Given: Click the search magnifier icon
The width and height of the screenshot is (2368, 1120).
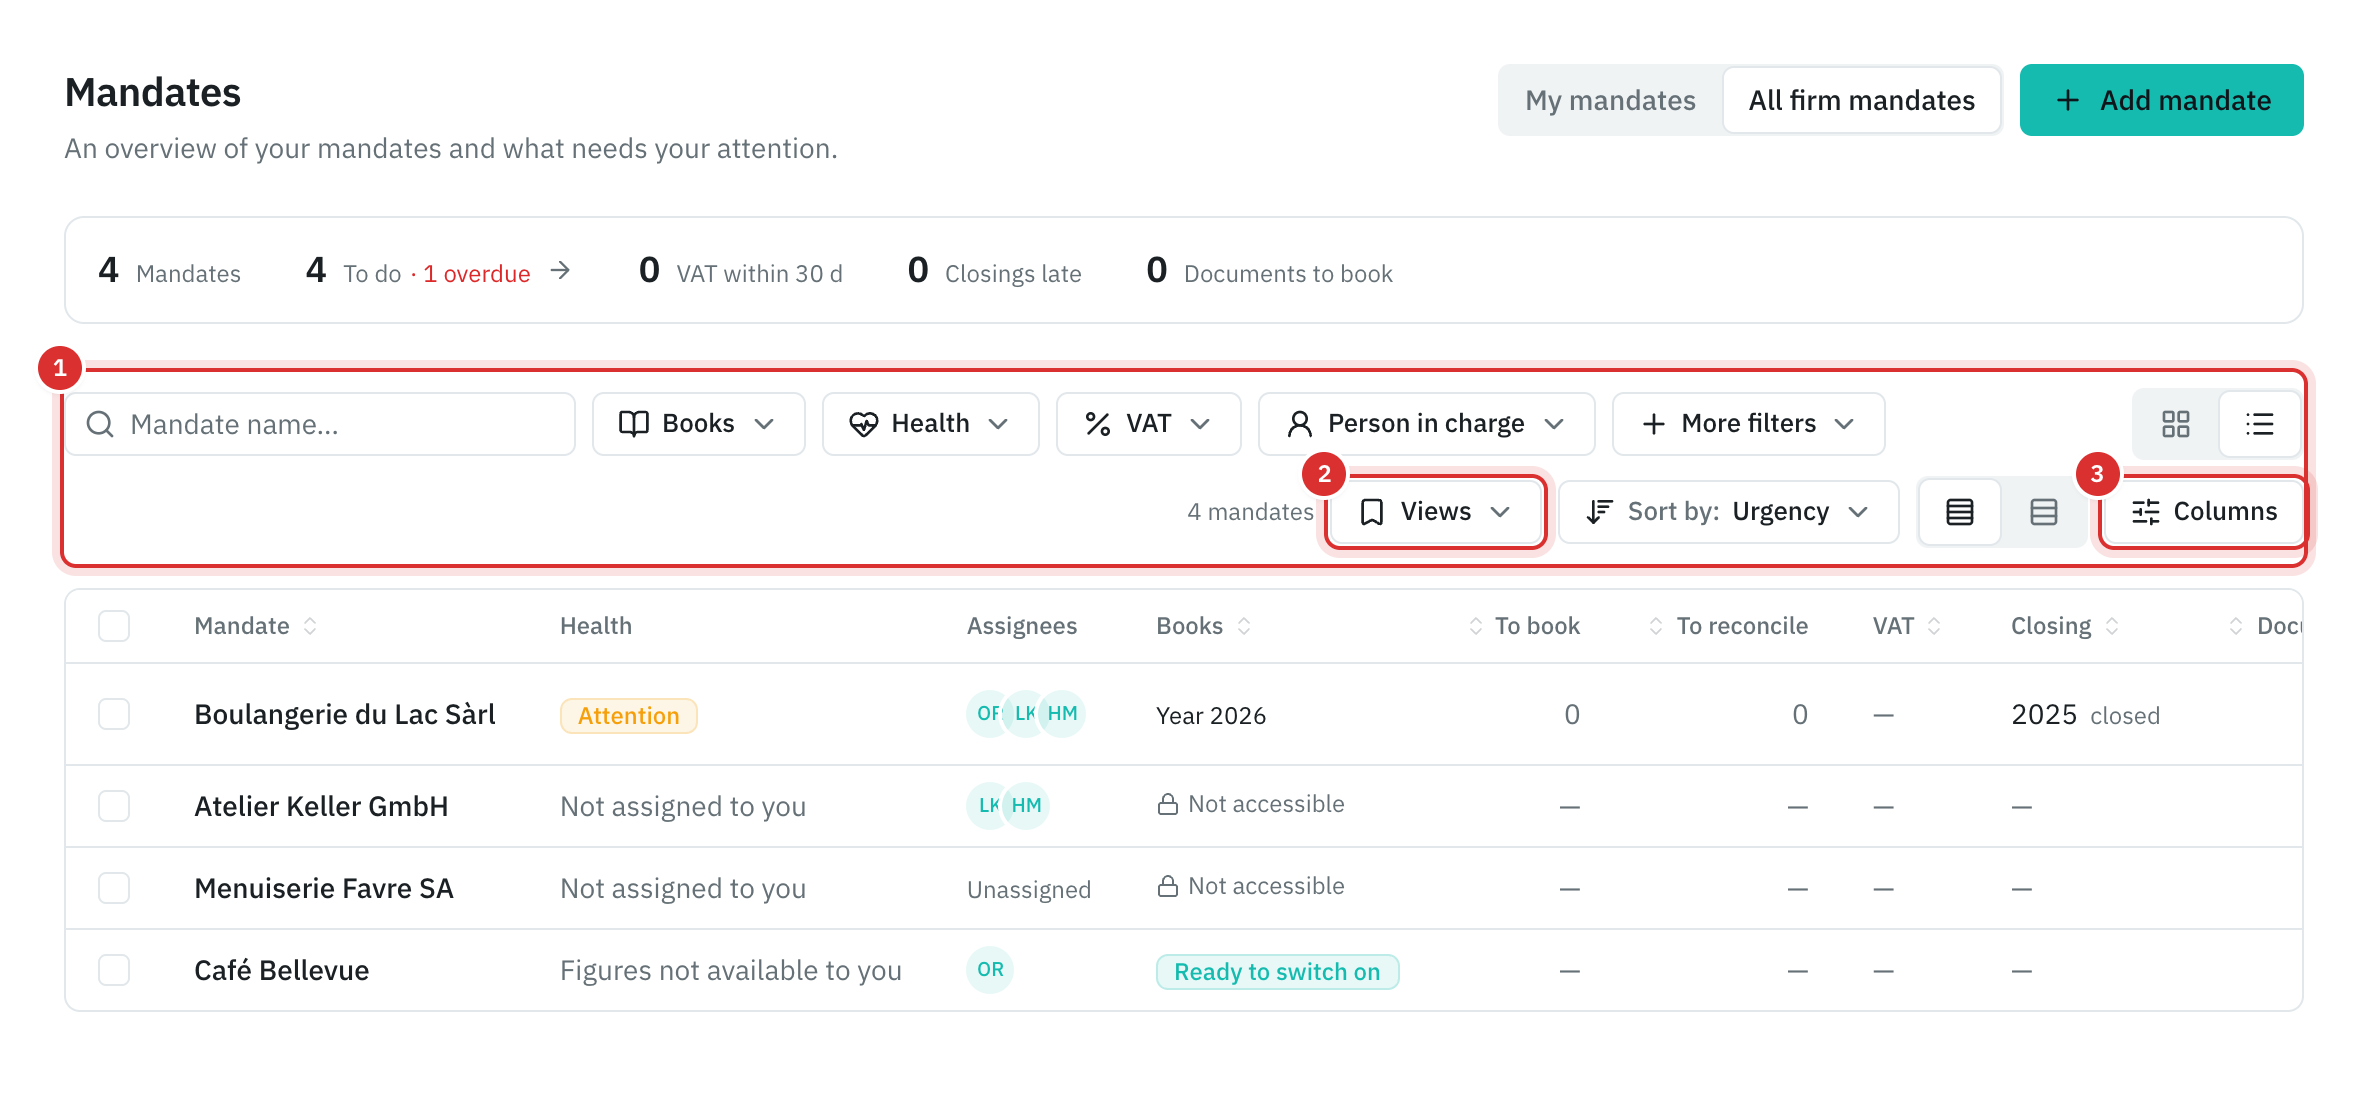Looking at the screenshot, I should (100, 424).
